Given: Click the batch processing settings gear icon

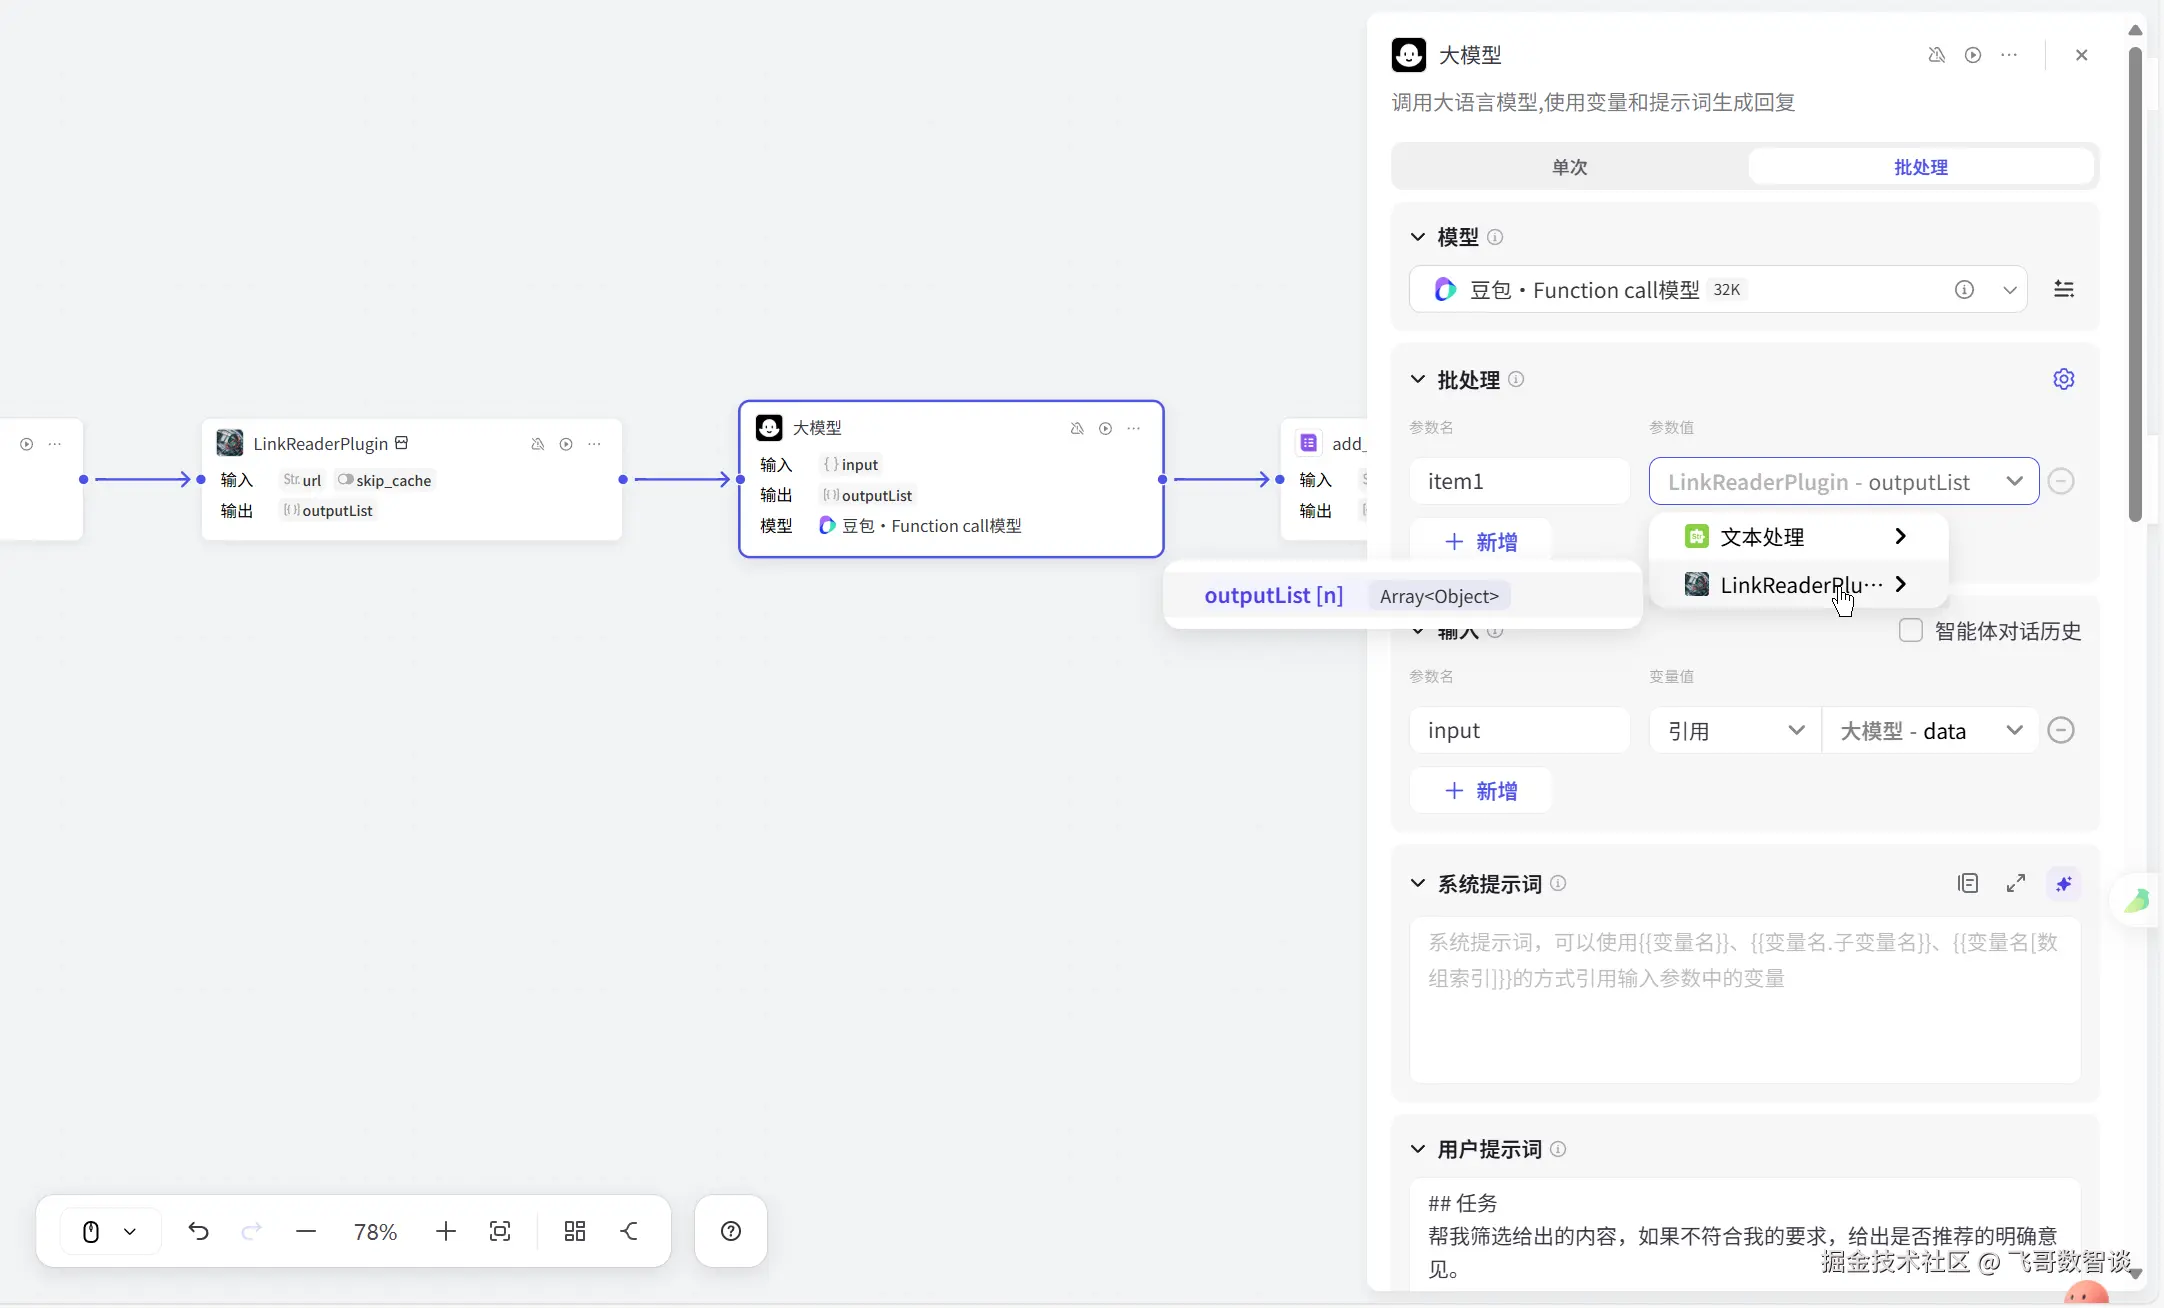Looking at the screenshot, I should (2063, 379).
